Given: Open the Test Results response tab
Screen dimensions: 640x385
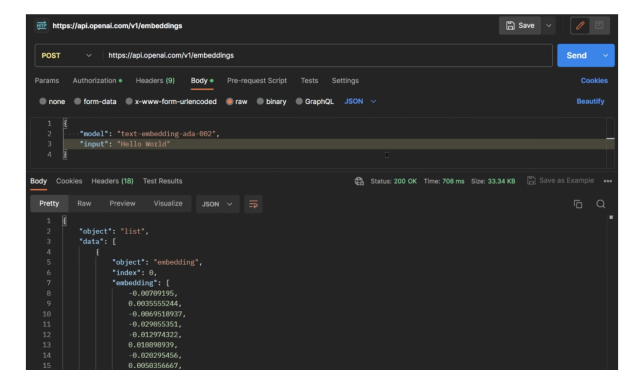Looking at the screenshot, I should [162, 181].
